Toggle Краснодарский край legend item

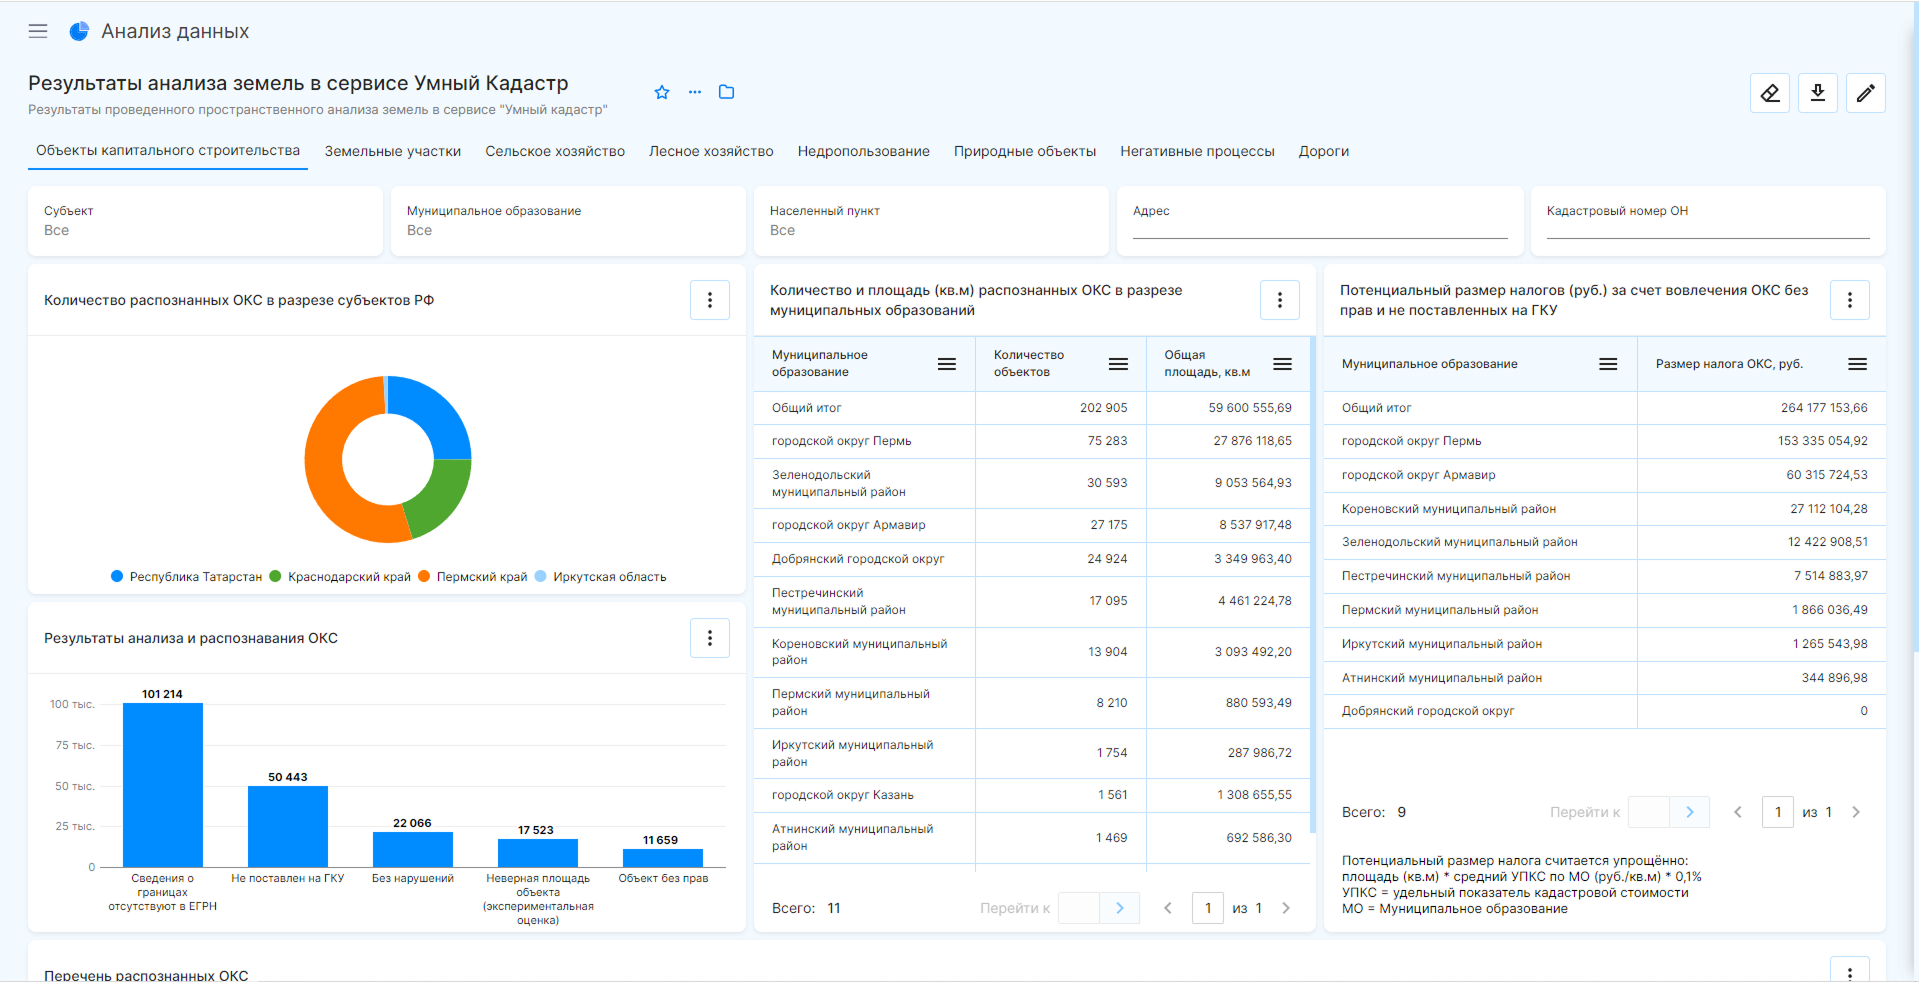(x=340, y=577)
